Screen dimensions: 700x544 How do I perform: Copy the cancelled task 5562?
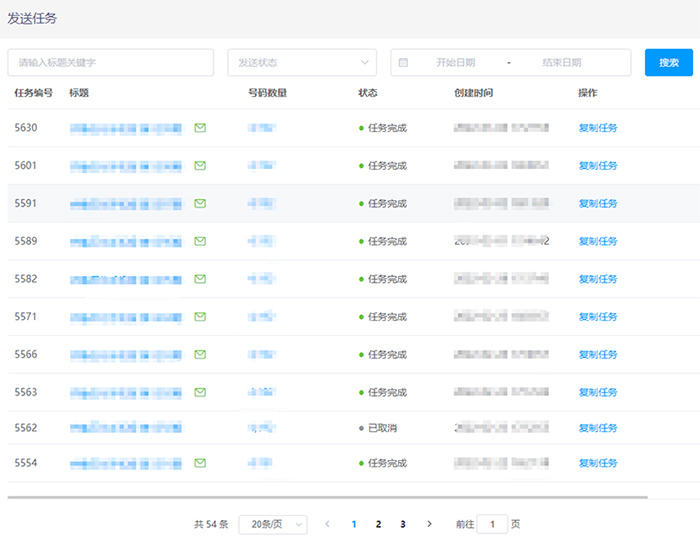click(x=598, y=428)
